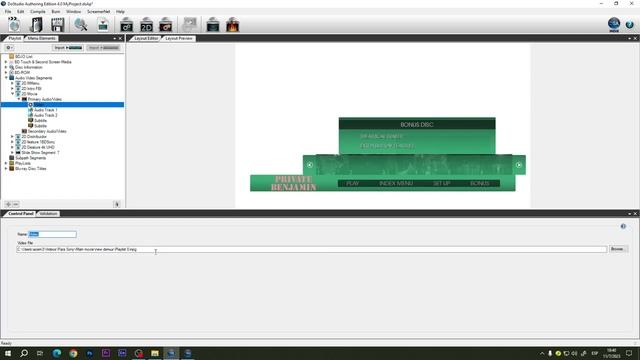Expand the PlayLists node
Viewport: 640px width, 360px height.
[6, 163]
